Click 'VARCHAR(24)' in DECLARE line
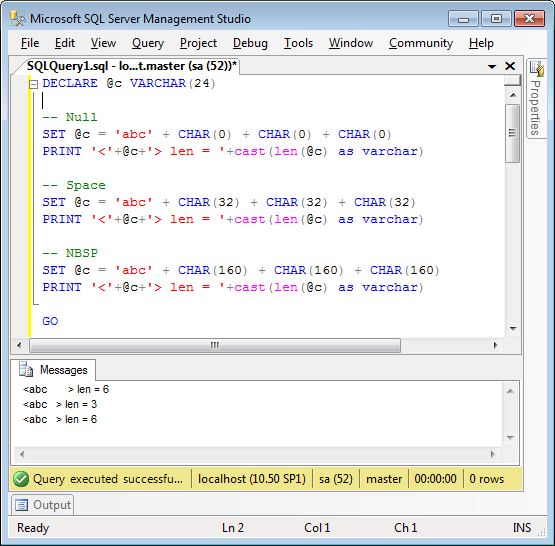The image size is (555, 546). click(173, 84)
